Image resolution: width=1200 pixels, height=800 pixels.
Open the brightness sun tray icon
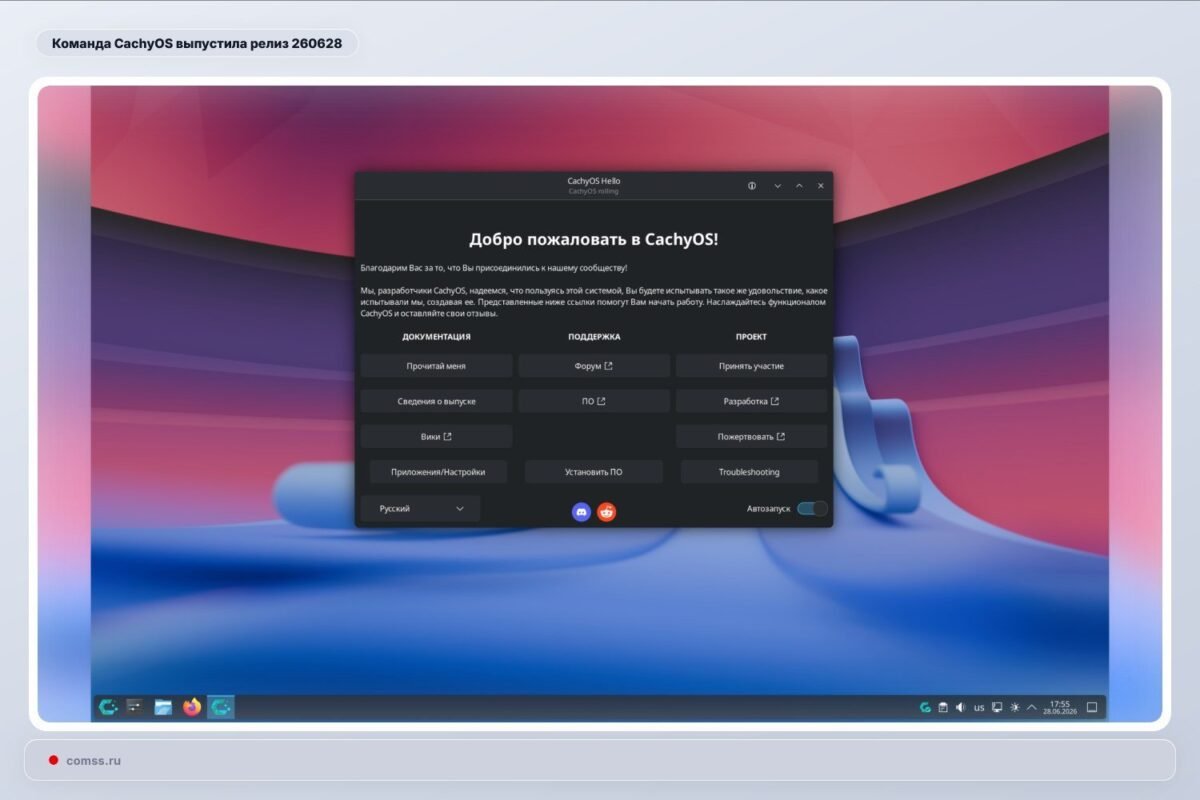pos(1015,707)
